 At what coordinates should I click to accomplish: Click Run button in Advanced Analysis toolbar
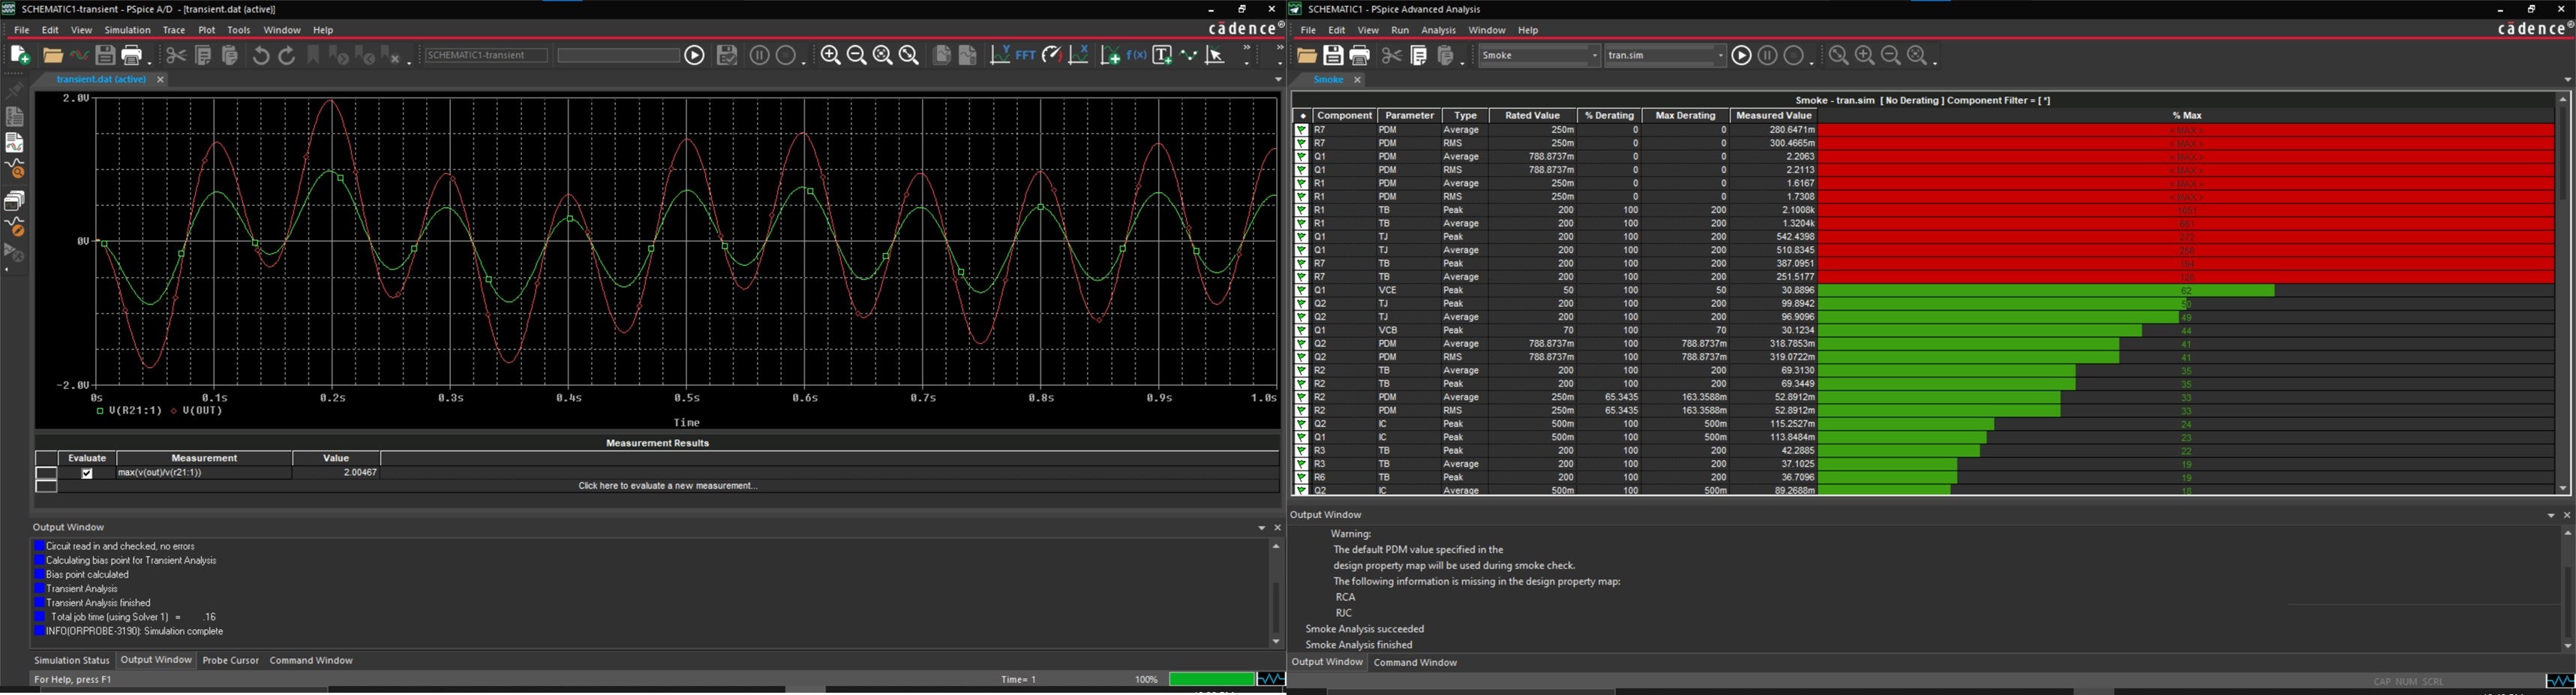click(x=1741, y=56)
